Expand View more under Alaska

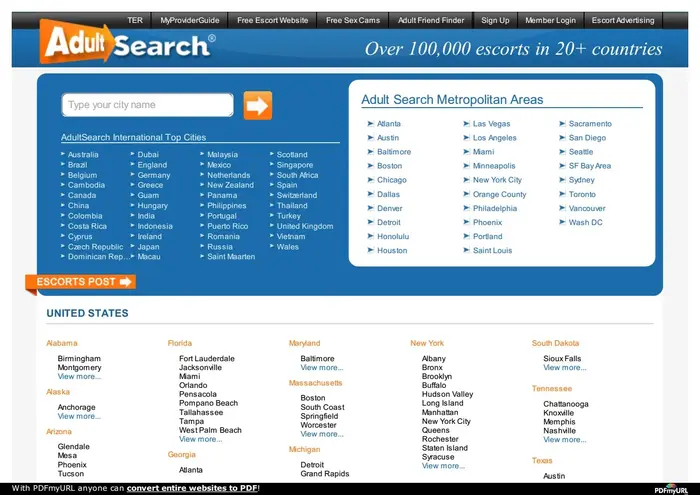pyautogui.click(x=79, y=416)
